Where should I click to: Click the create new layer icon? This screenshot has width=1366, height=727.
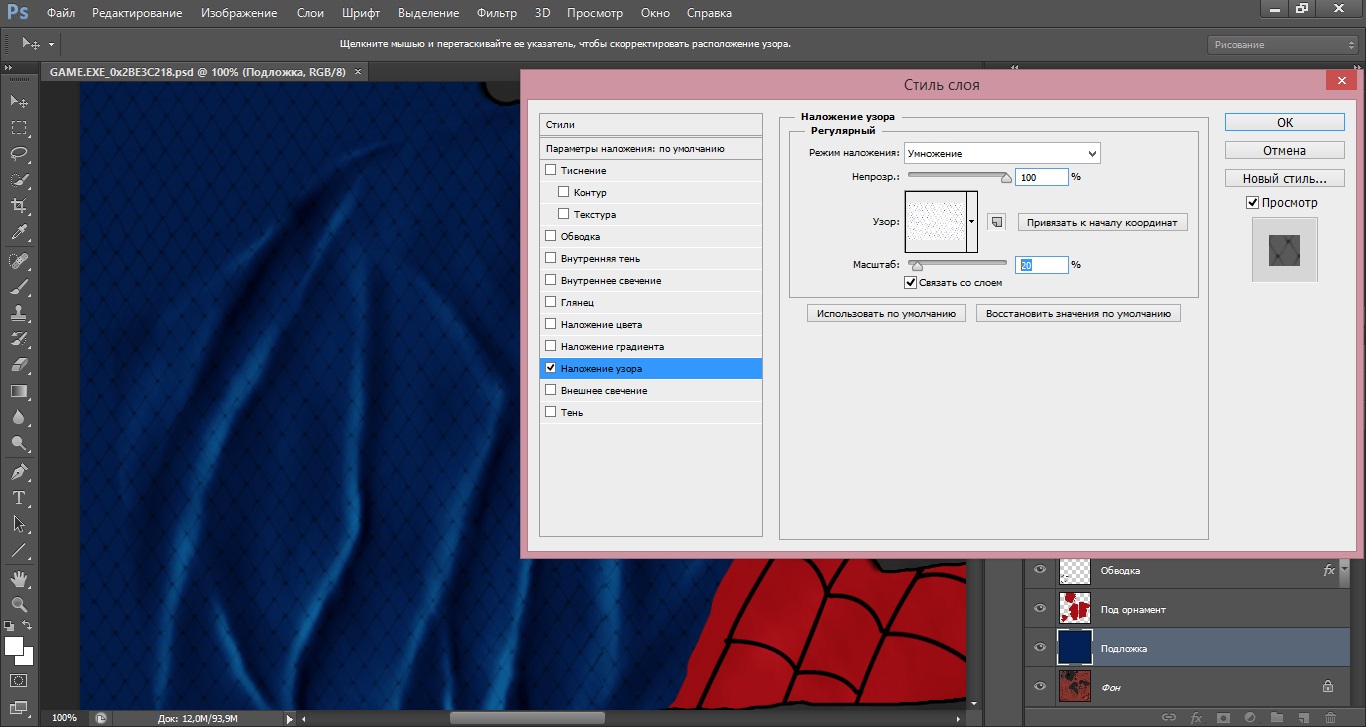tap(1304, 717)
